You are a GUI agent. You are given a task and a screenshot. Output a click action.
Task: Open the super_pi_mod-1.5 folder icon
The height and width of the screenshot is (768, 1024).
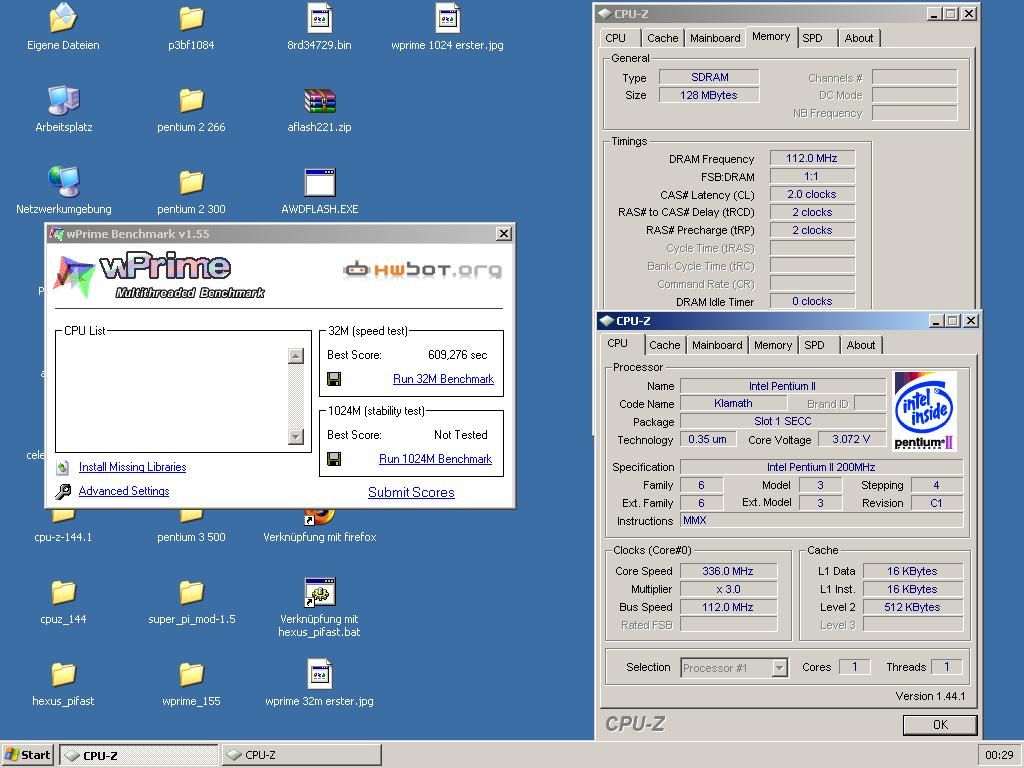(x=191, y=592)
